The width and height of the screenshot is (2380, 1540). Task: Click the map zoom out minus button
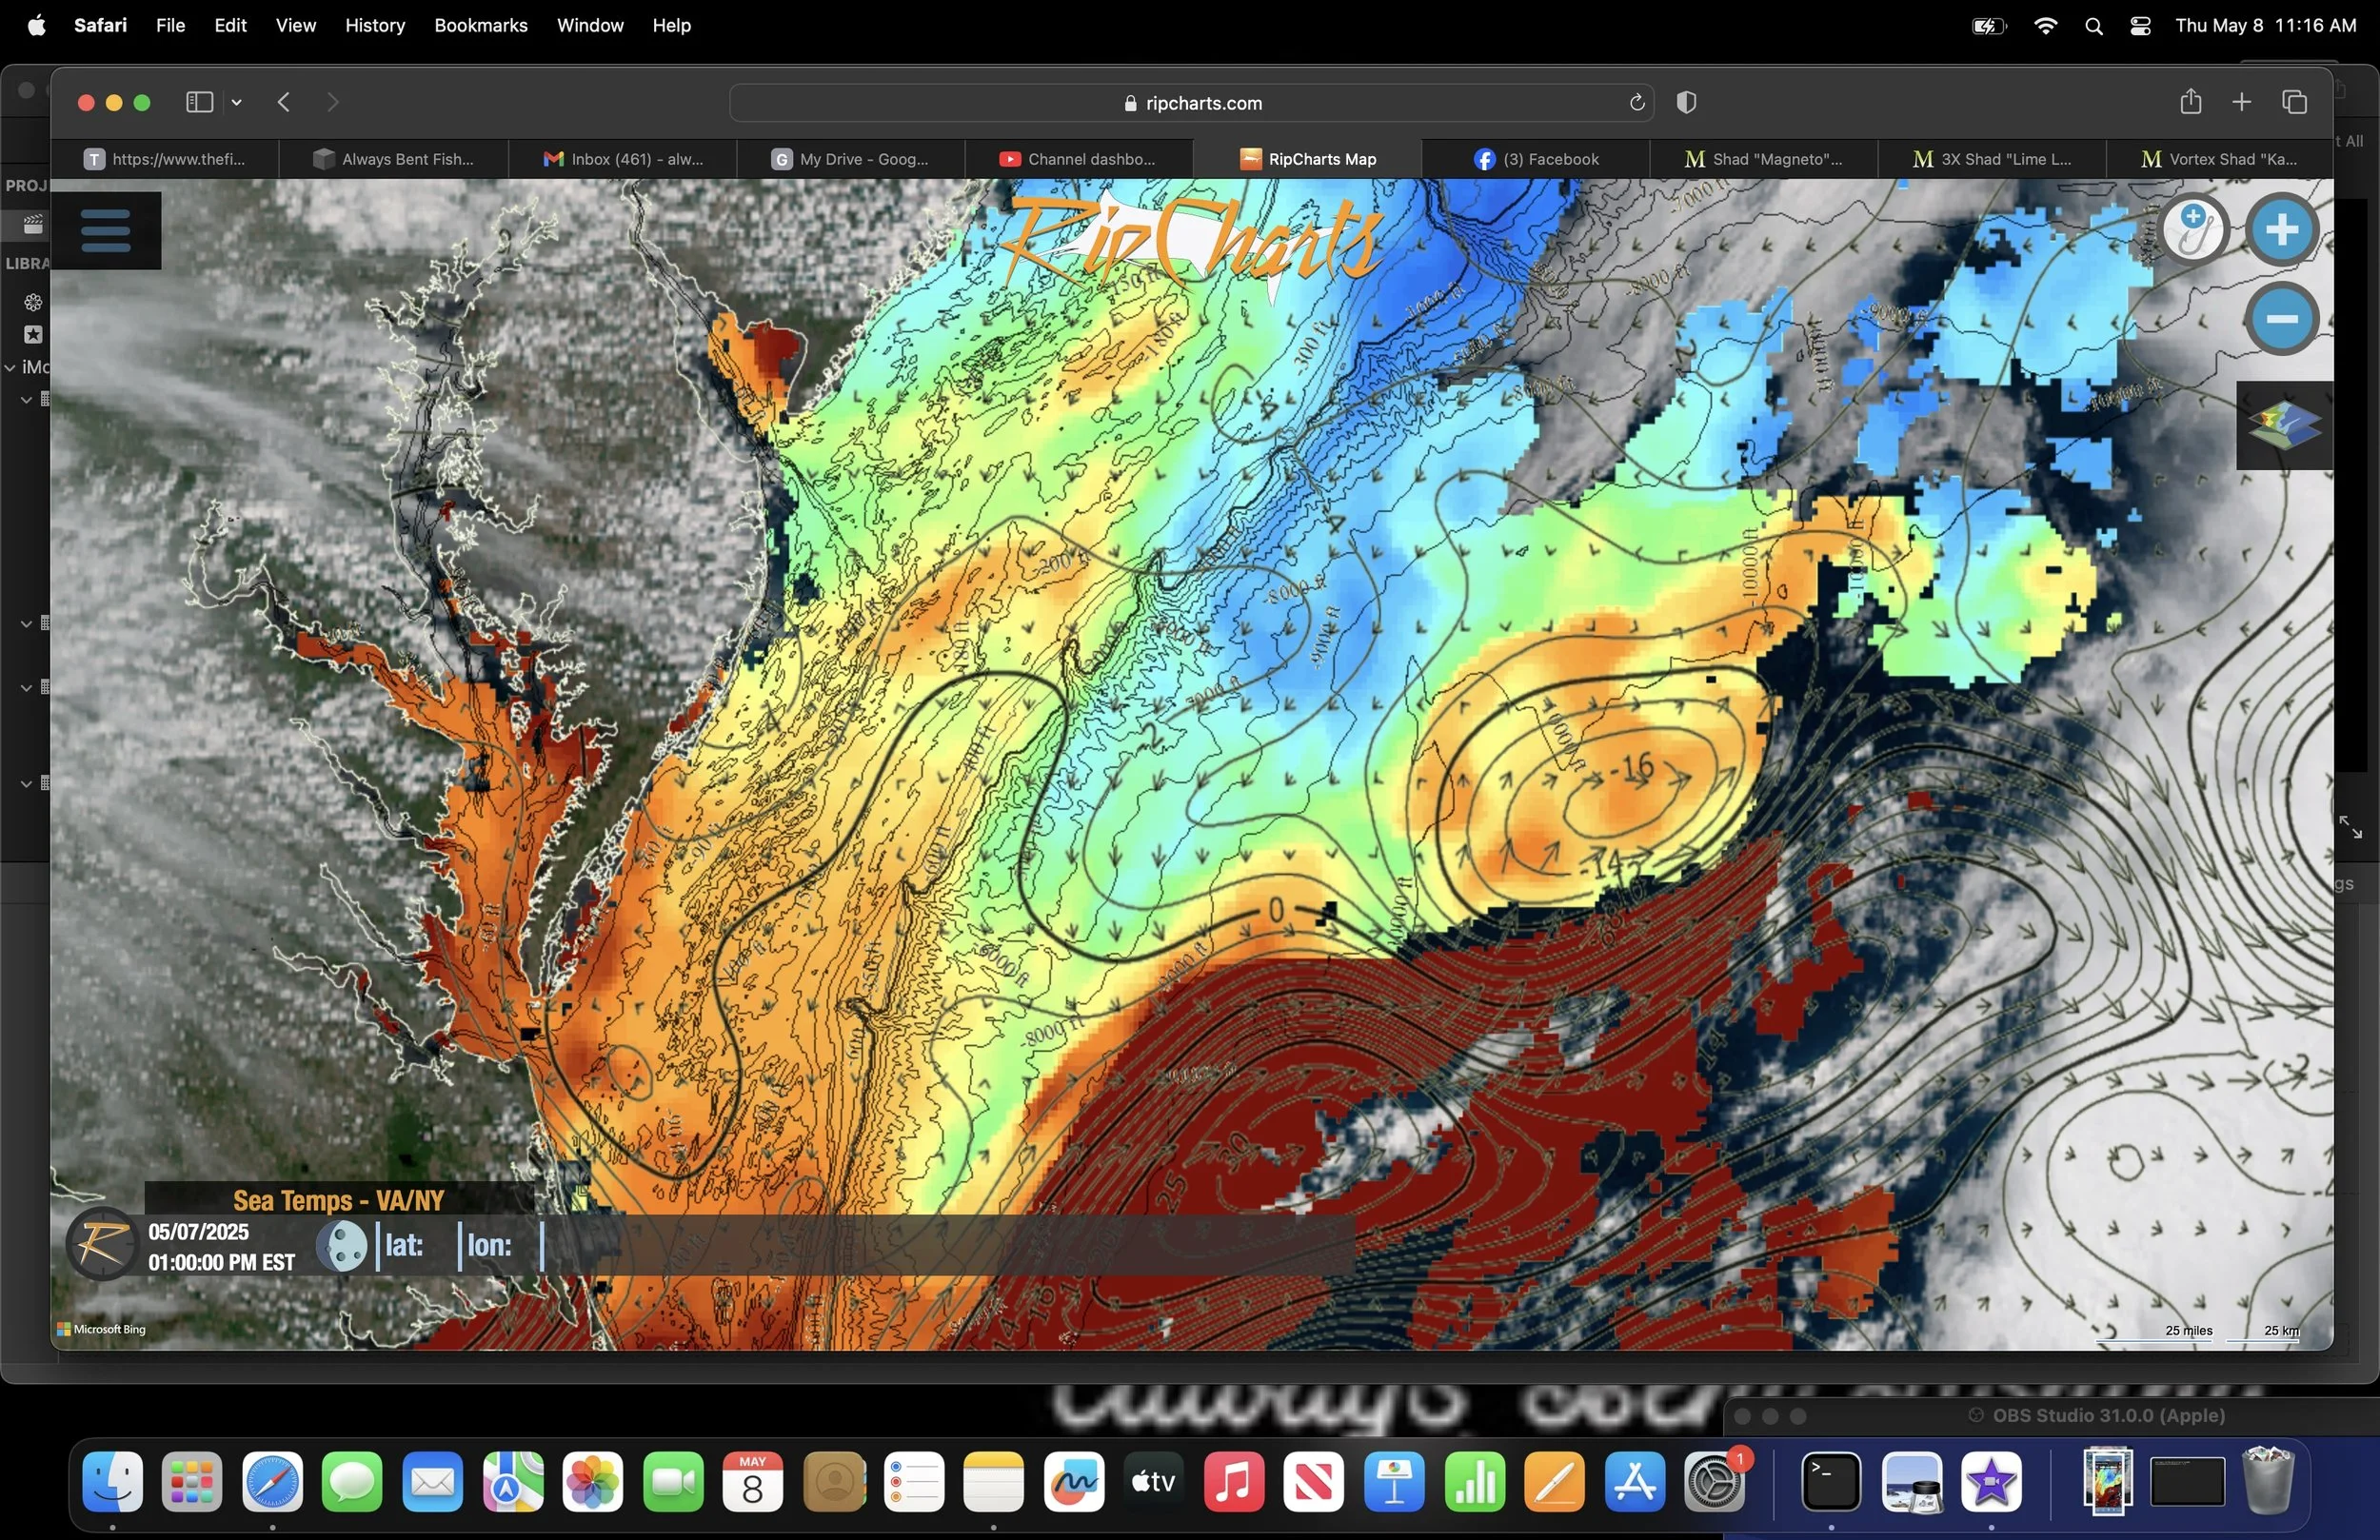click(x=2281, y=319)
